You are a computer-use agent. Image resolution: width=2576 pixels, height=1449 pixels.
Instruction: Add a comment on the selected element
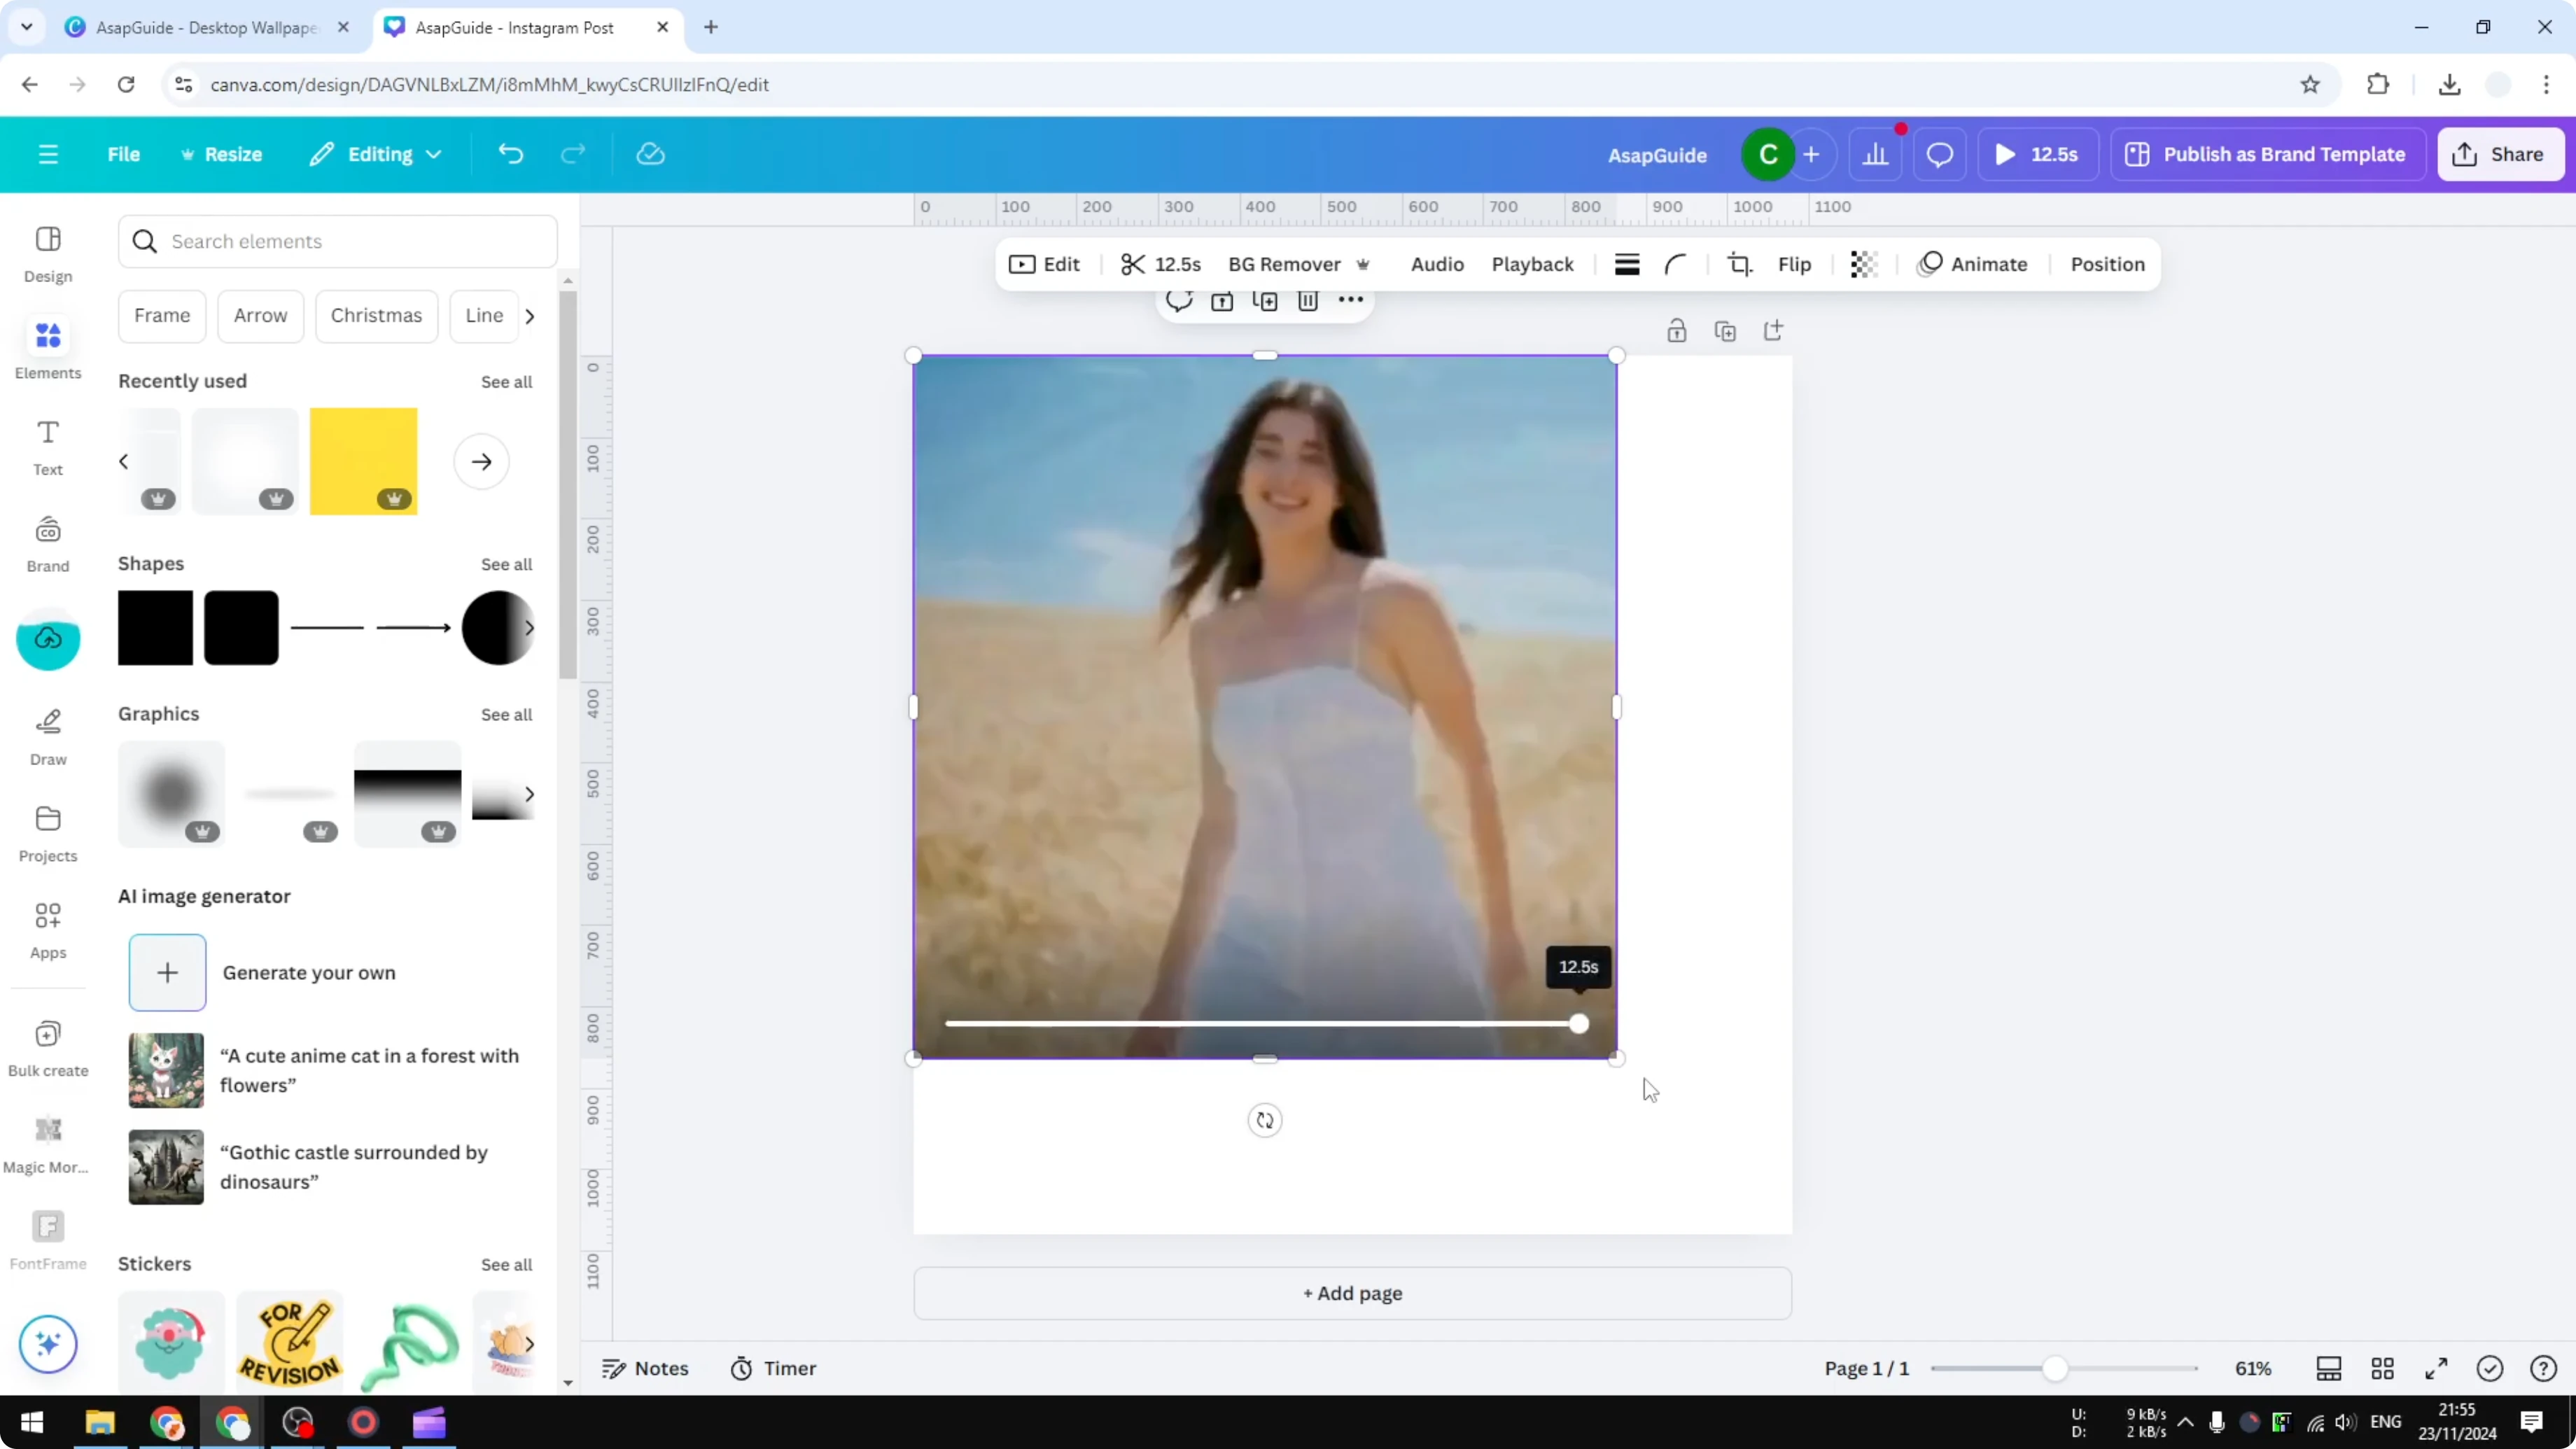coord(1179,300)
